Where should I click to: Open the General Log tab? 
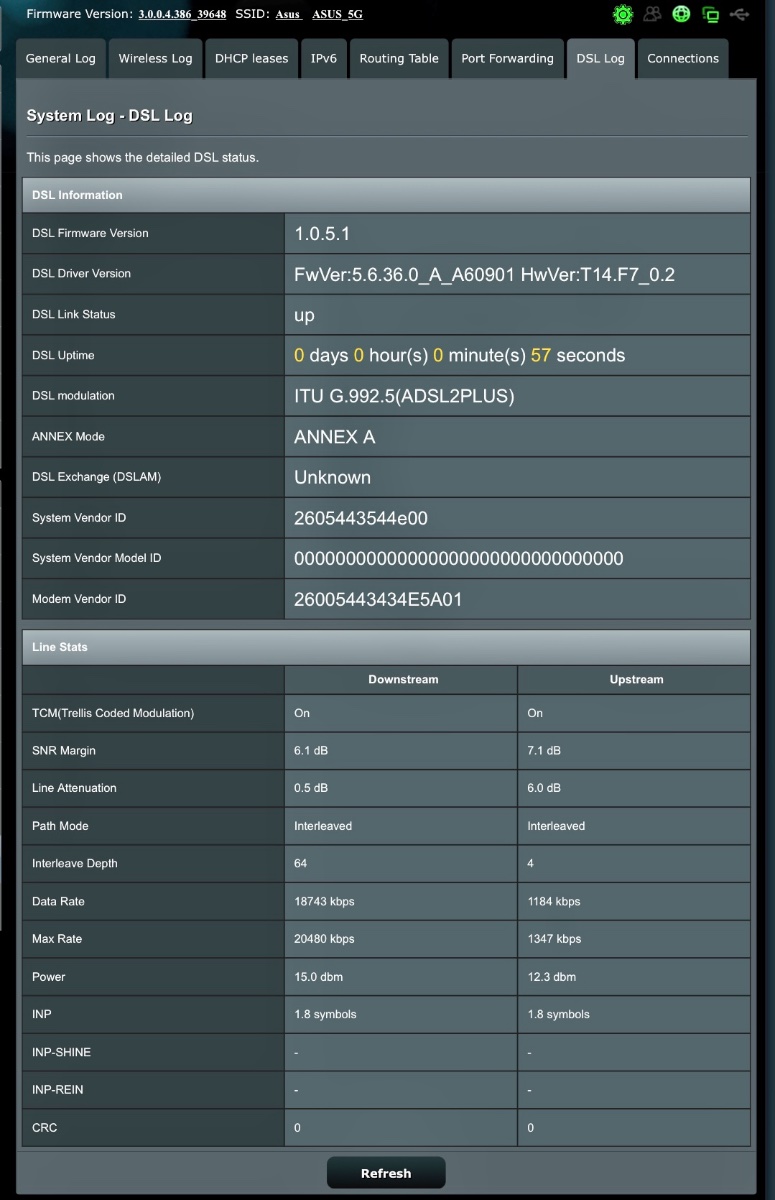[61, 59]
